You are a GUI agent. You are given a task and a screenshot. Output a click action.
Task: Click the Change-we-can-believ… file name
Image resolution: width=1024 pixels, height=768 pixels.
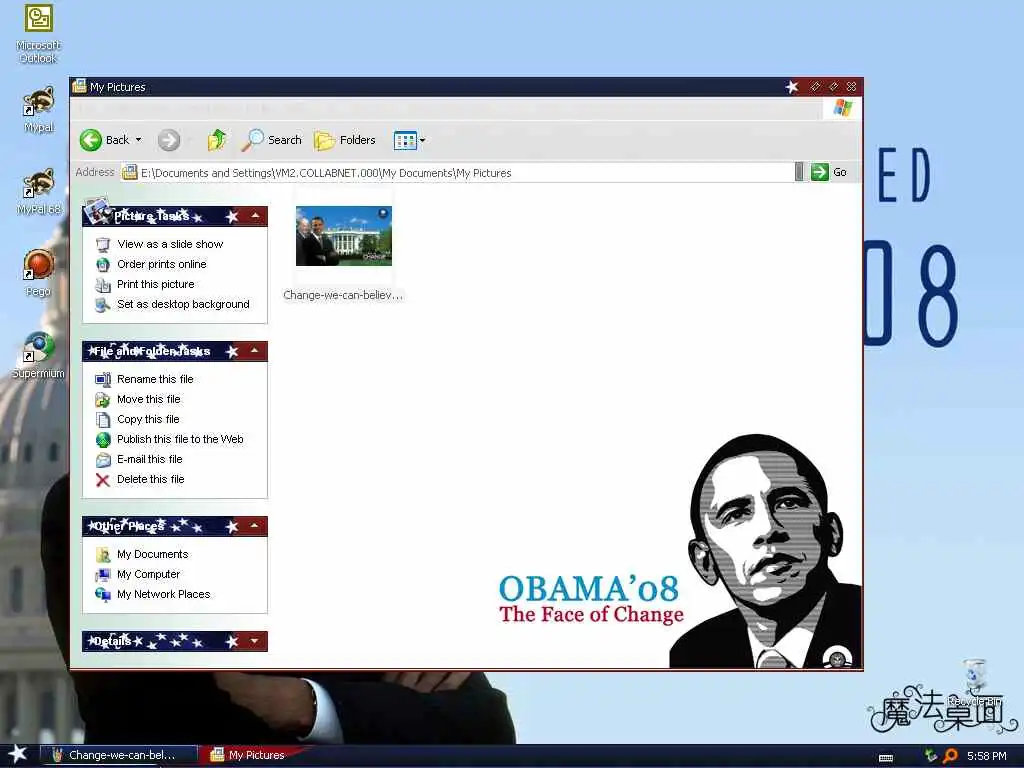point(343,295)
